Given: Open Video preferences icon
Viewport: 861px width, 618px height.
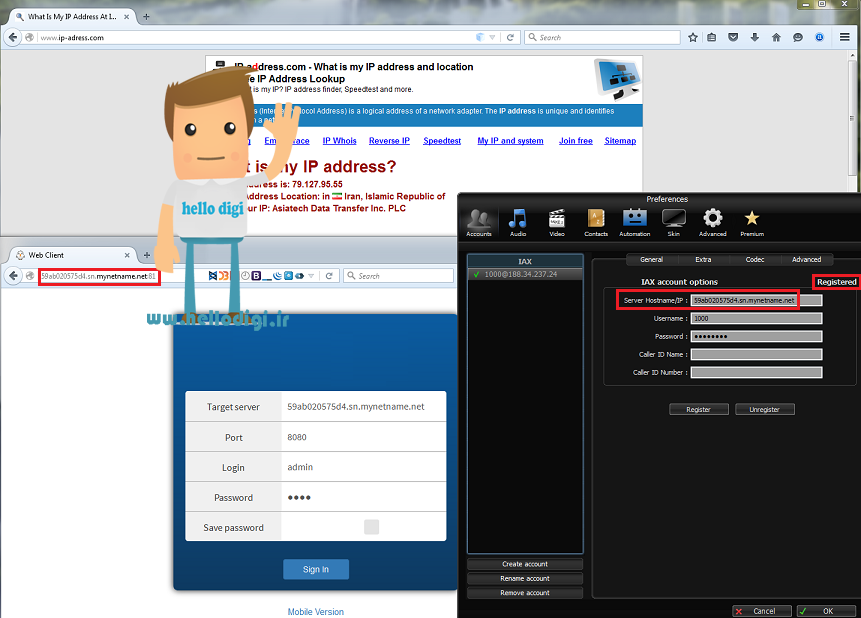Looking at the screenshot, I should [557, 223].
